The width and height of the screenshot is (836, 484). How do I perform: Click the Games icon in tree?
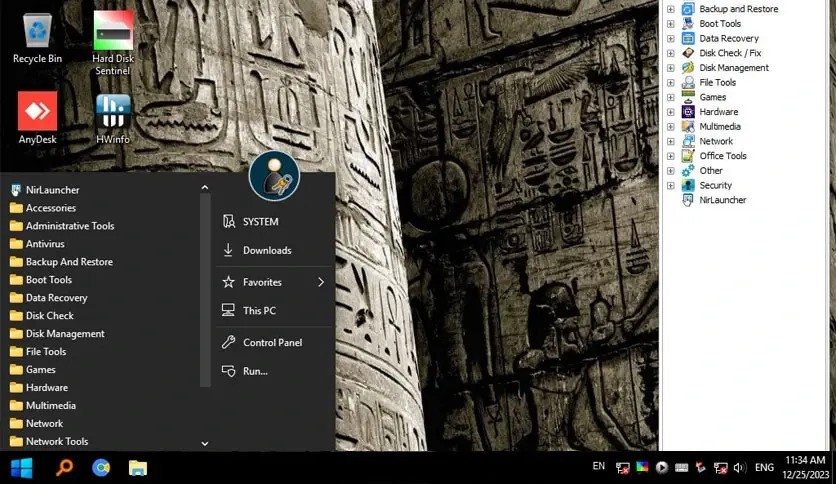click(688, 97)
